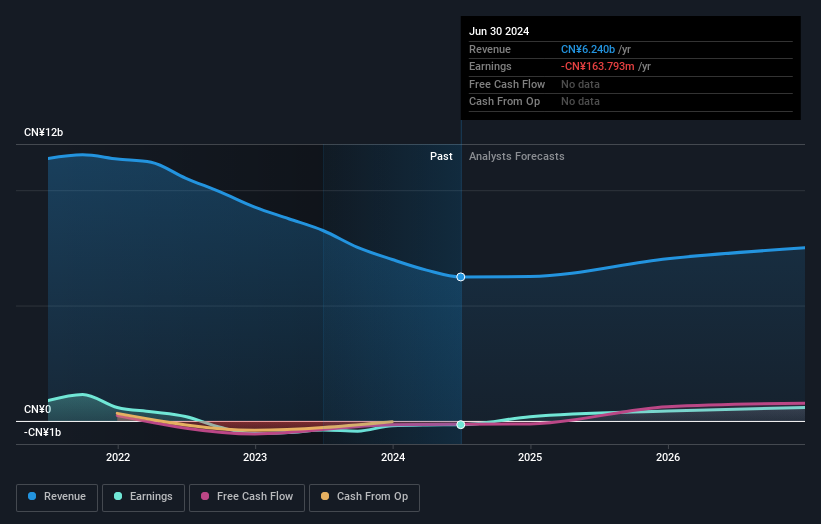Click the tooltip Earnings row label
This screenshot has width=821, height=524.
[x=490, y=66]
